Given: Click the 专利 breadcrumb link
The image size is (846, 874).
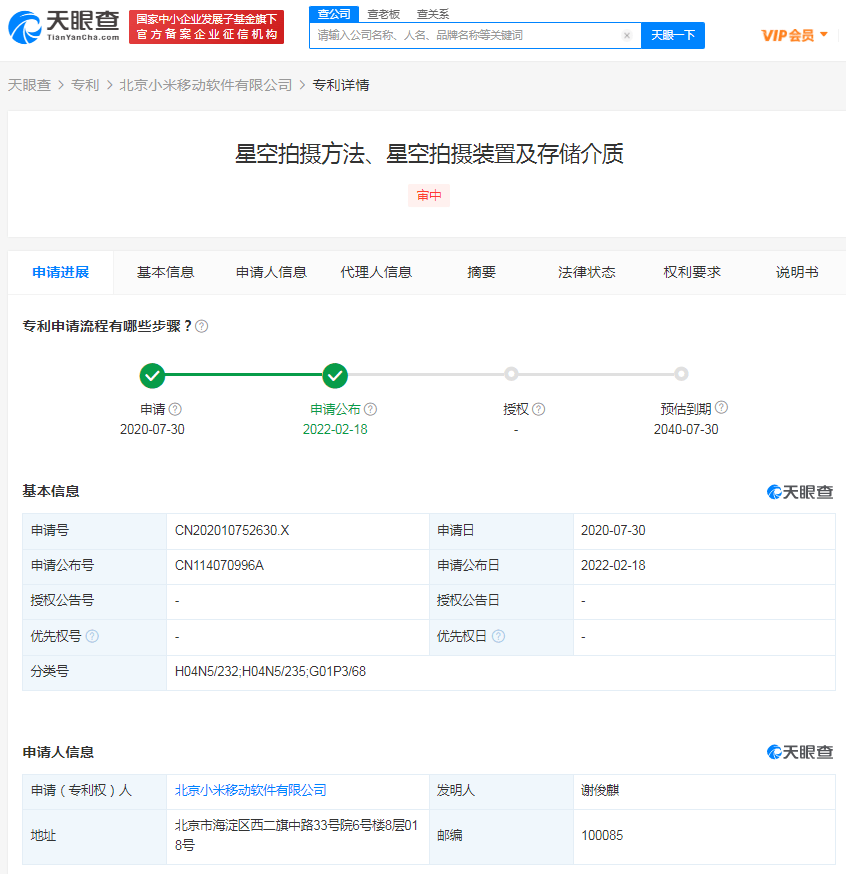Looking at the screenshot, I should click(85, 85).
